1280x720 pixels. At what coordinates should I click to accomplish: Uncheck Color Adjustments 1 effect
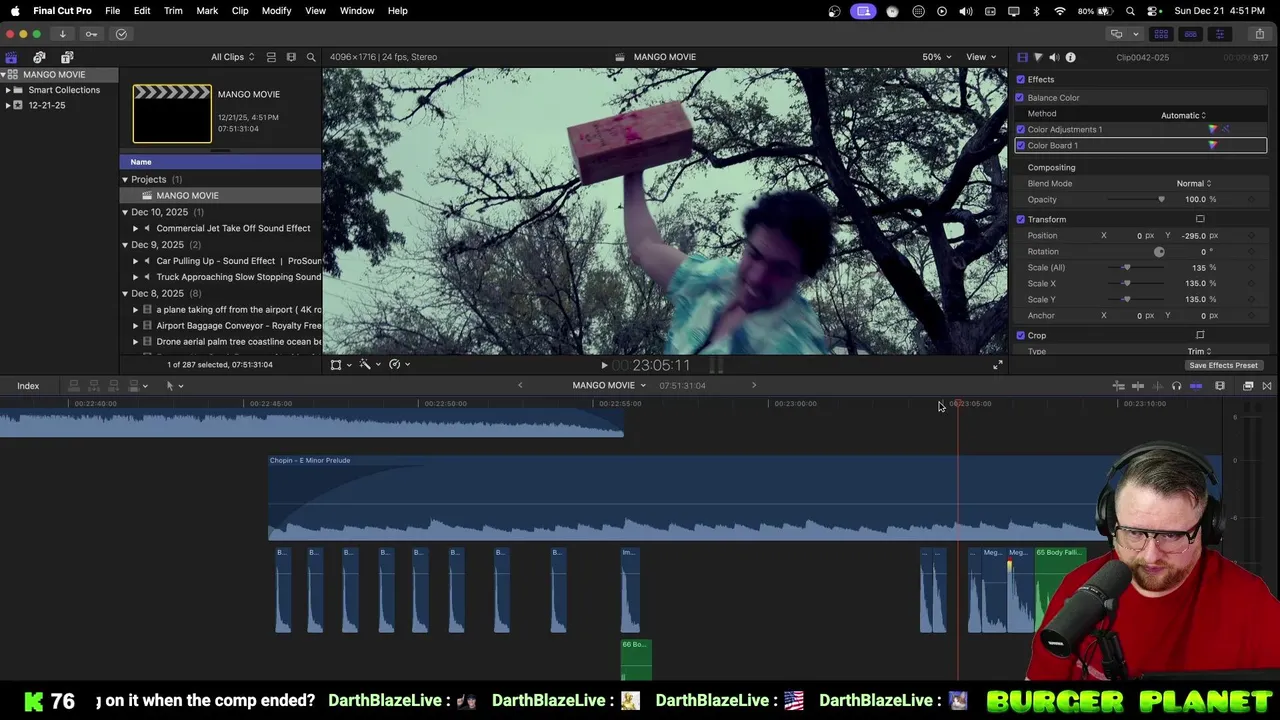pos(1020,130)
